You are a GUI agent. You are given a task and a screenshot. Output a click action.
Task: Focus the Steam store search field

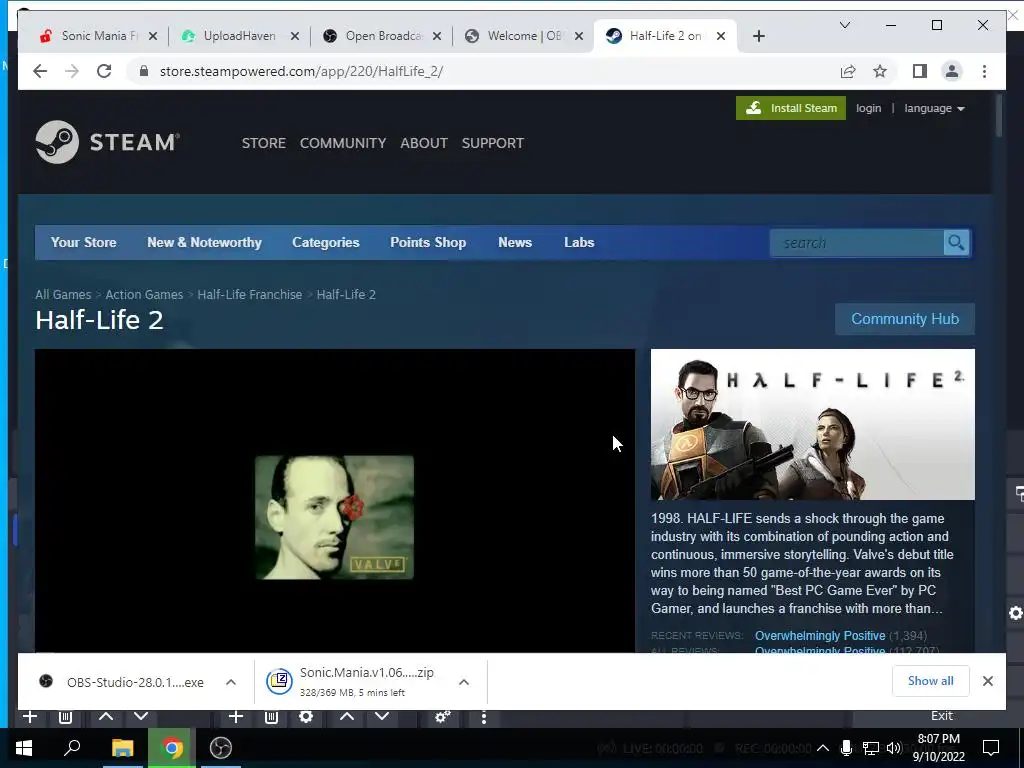pos(857,243)
